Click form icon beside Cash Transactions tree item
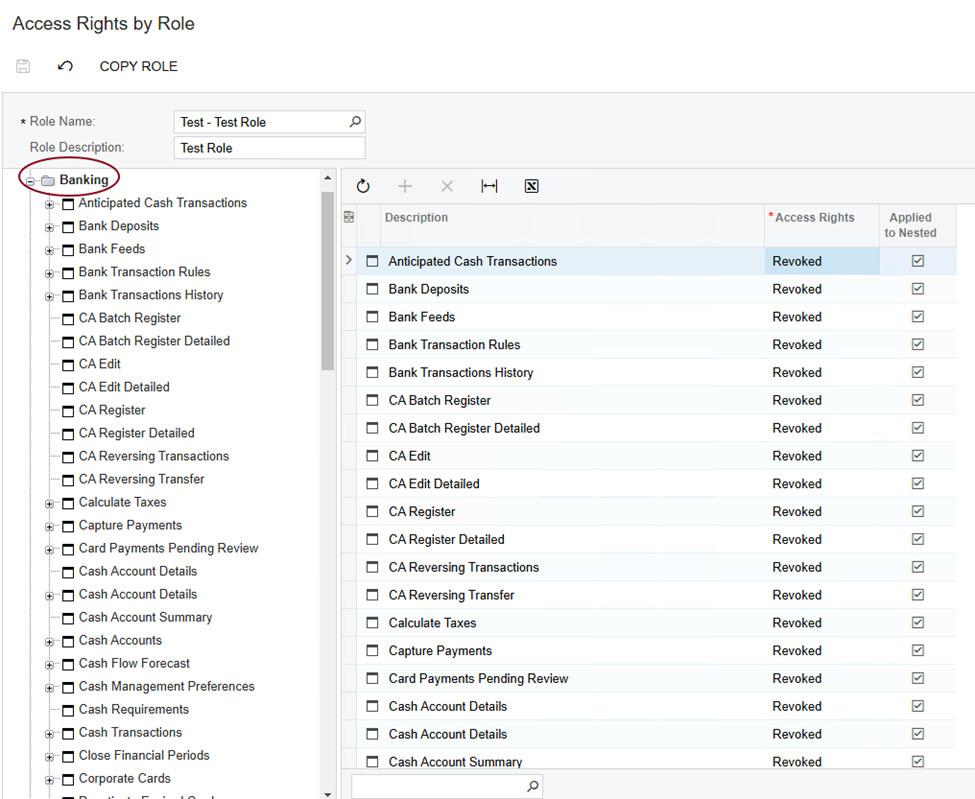 68,733
